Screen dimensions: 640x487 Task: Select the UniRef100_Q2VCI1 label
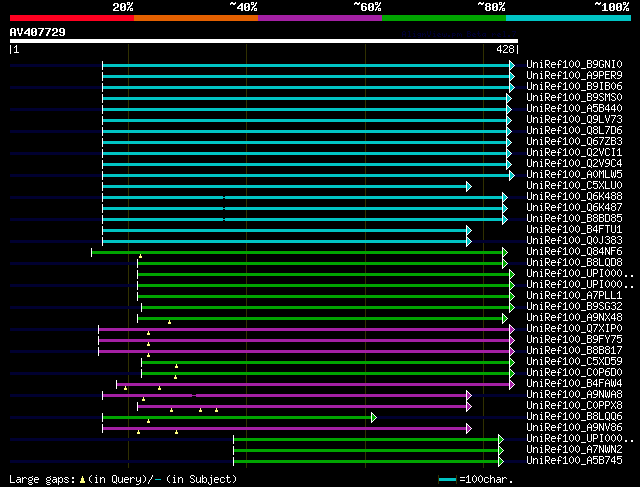[574, 153]
